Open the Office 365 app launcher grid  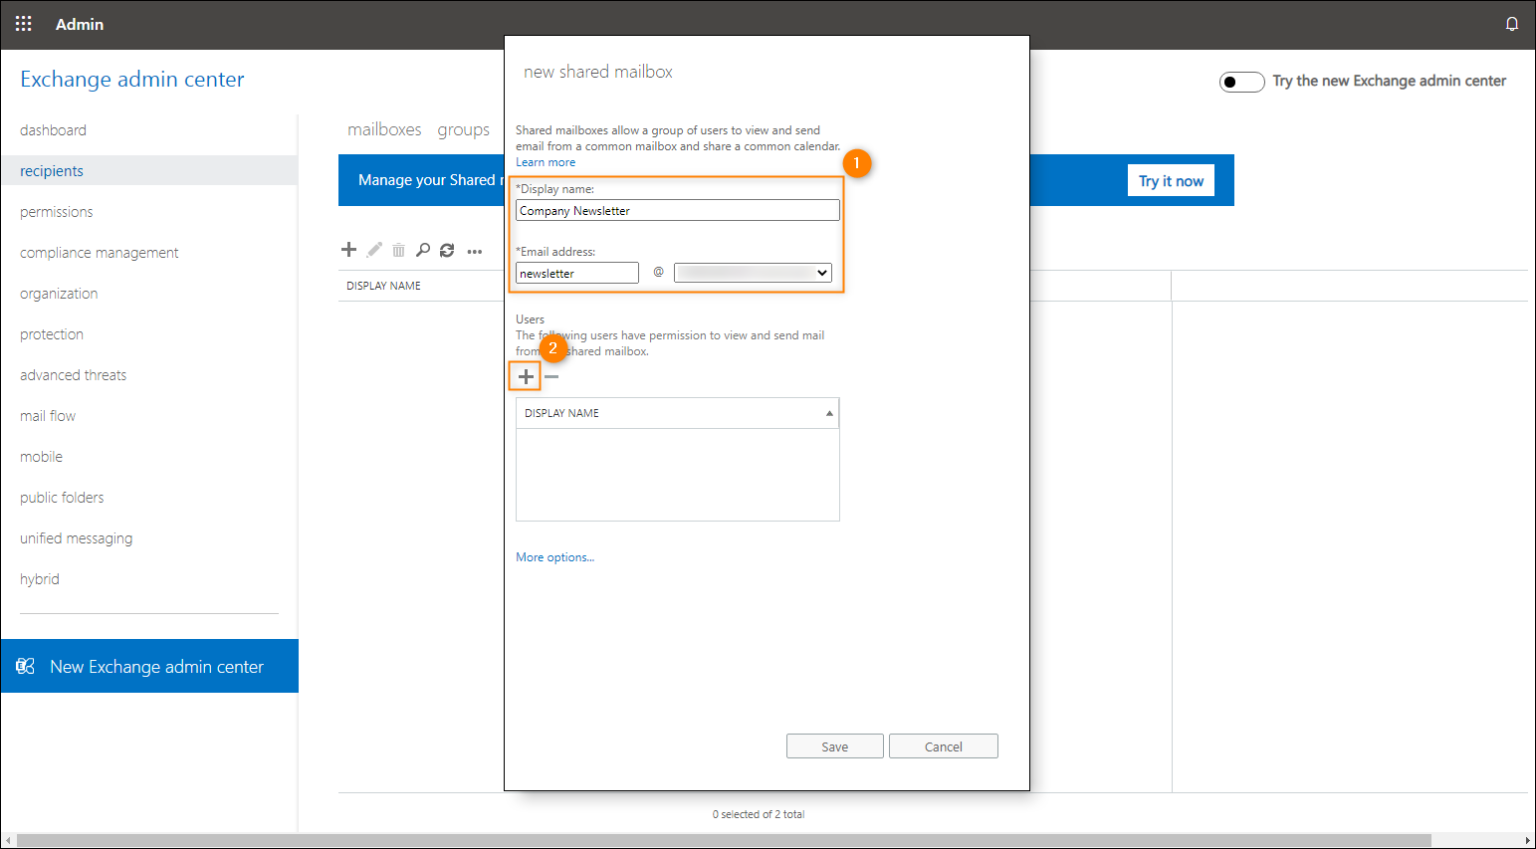click(x=22, y=23)
